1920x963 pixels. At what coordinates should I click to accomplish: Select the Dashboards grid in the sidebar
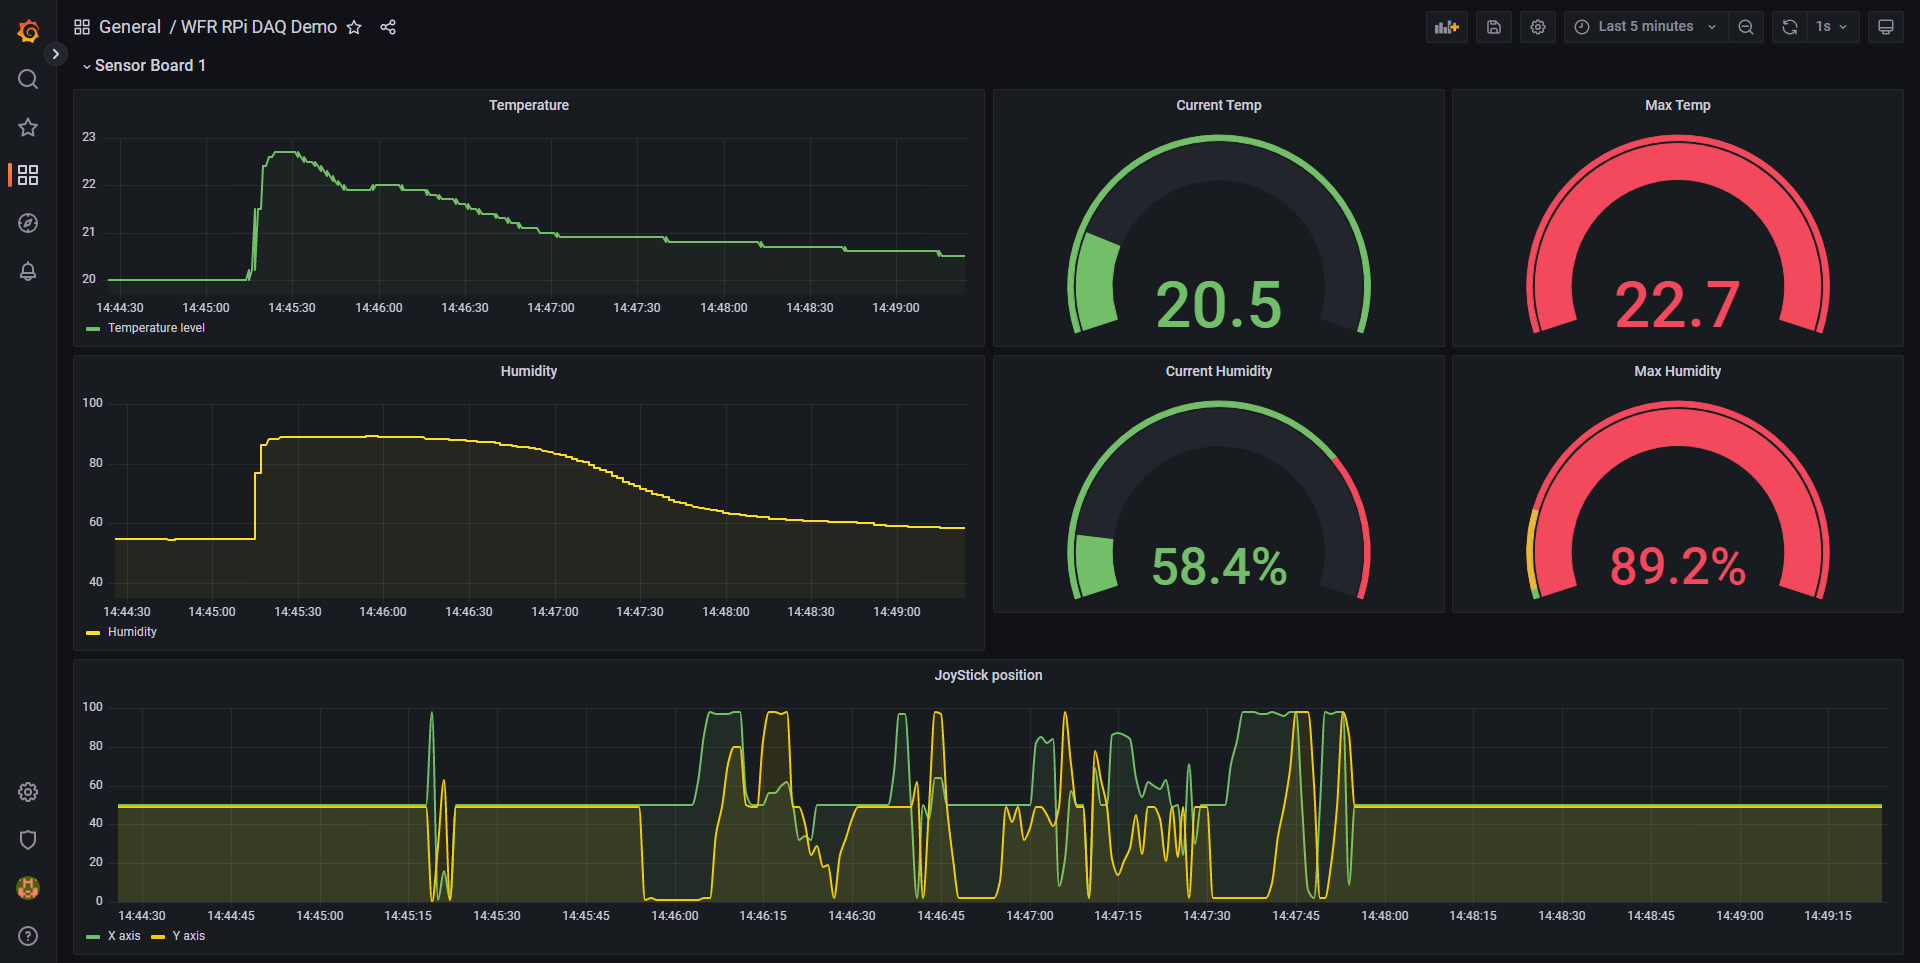click(27, 175)
